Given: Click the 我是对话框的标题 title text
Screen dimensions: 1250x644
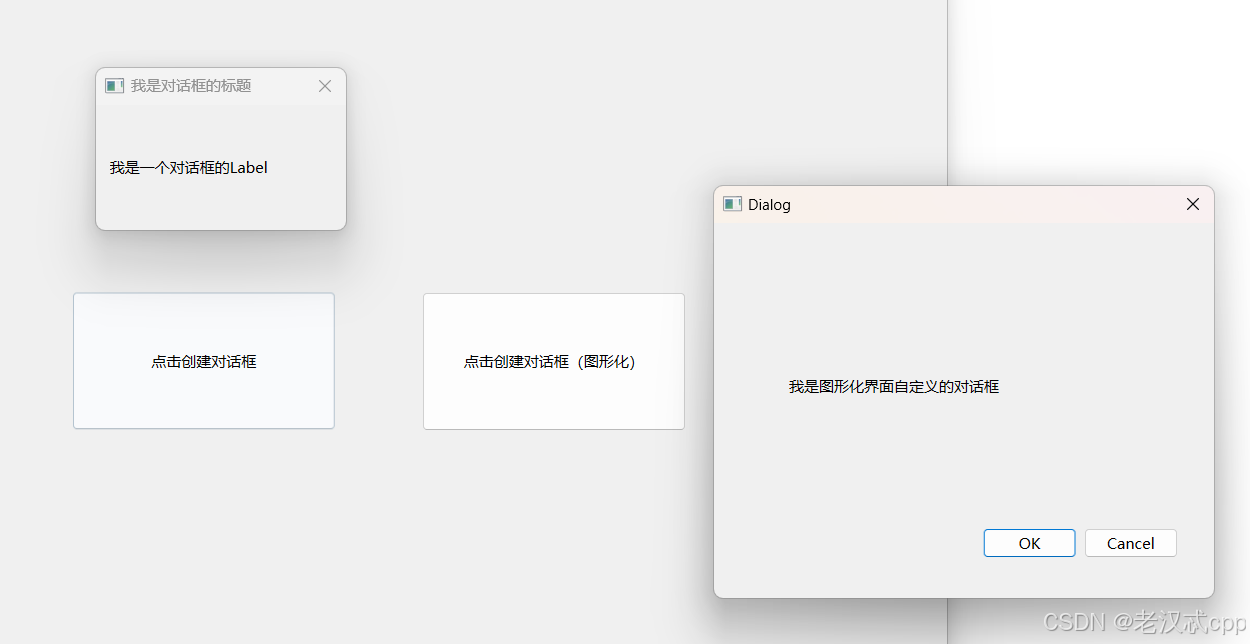Looking at the screenshot, I should pyautogui.click(x=191, y=86).
